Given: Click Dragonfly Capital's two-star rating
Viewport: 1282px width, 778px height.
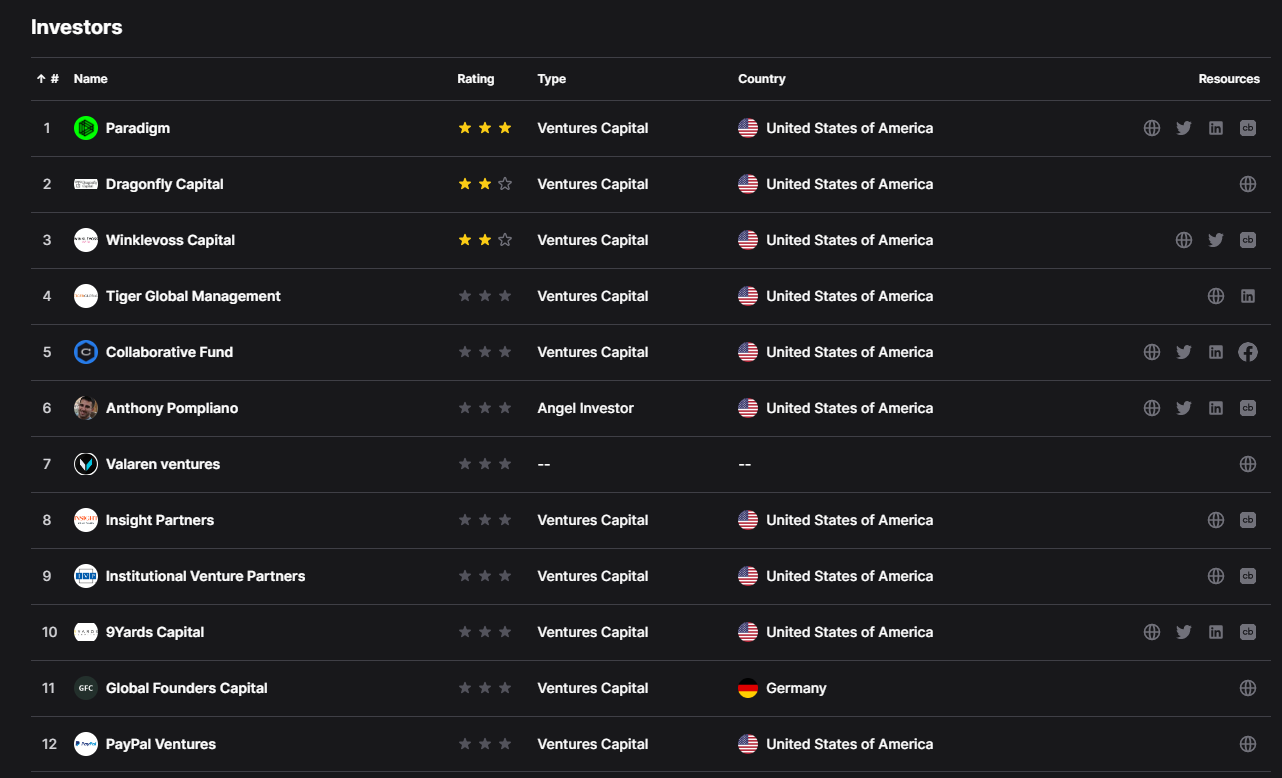Looking at the screenshot, I should point(485,184).
